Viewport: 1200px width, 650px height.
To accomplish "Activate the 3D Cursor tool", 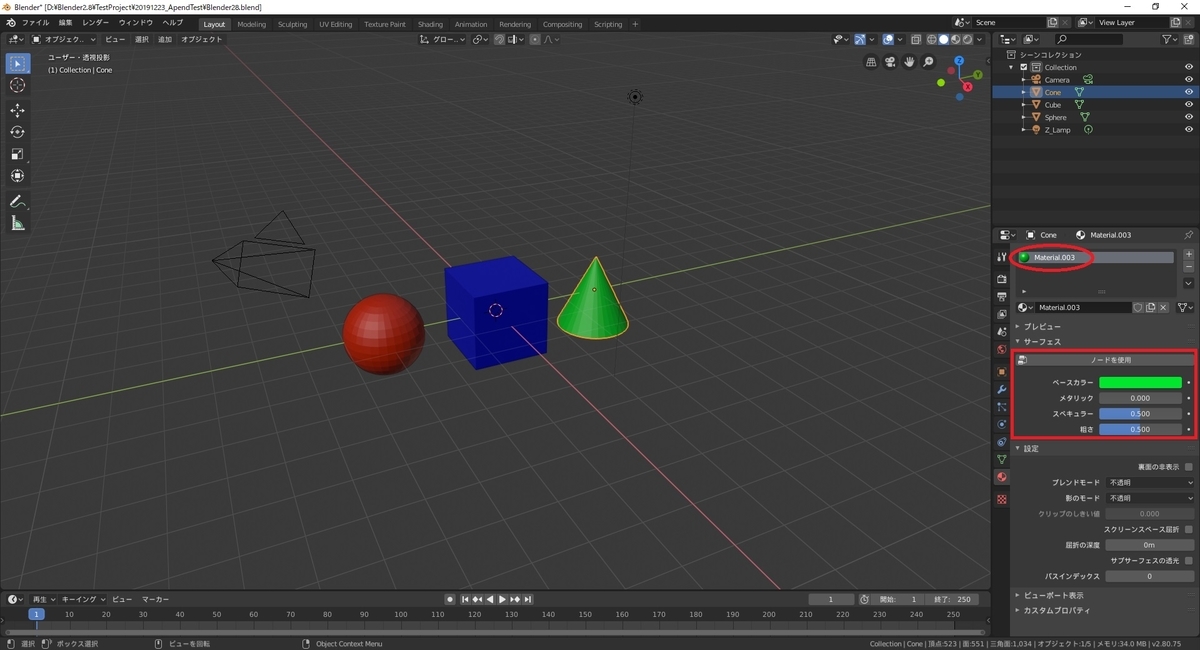I will (17, 85).
